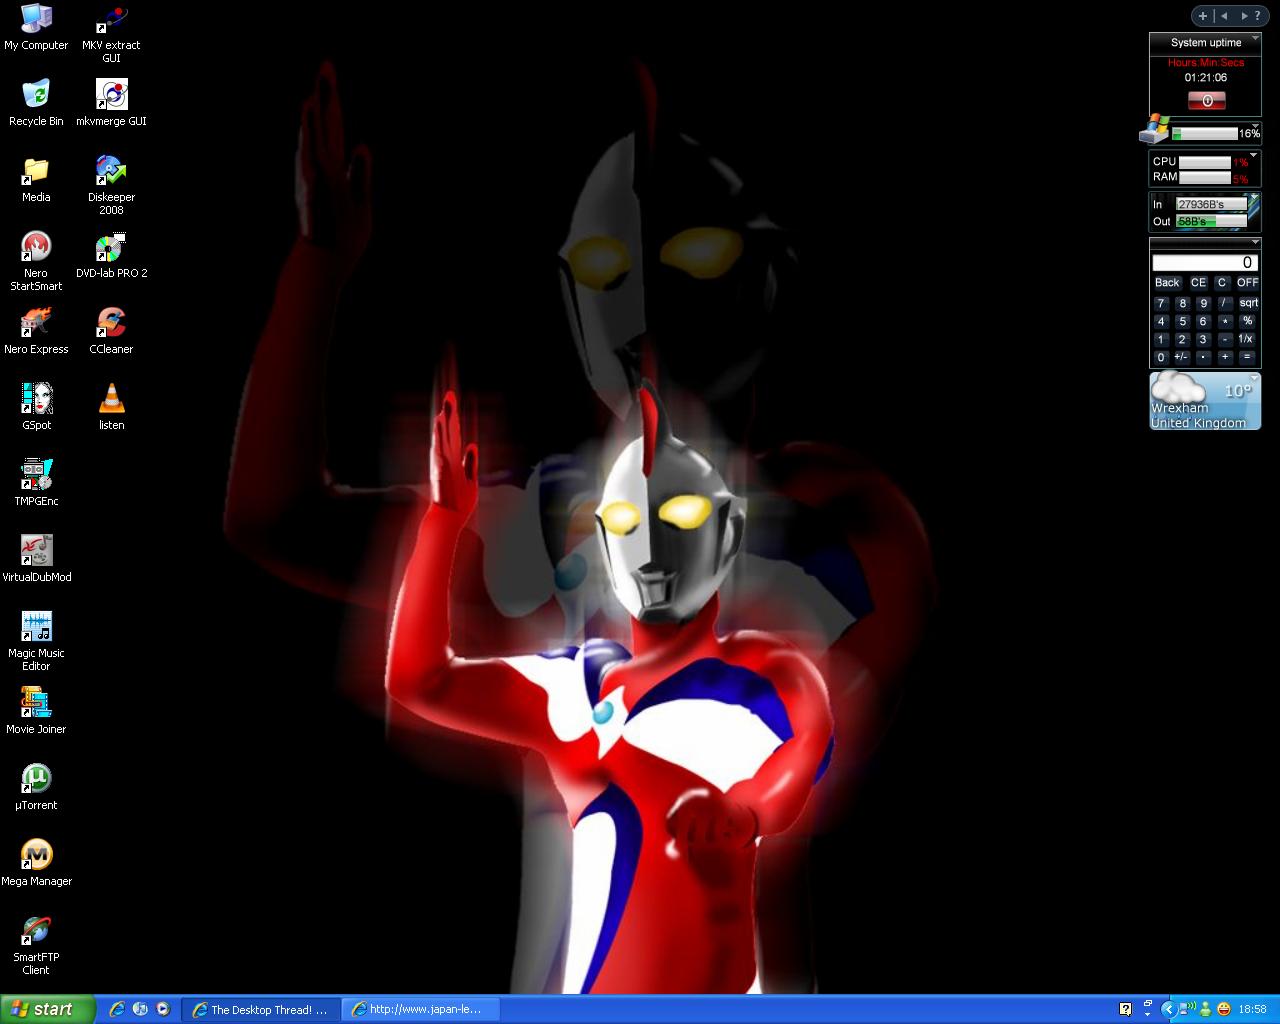Click the Internet Explorer quick launch icon

point(117,1009)
